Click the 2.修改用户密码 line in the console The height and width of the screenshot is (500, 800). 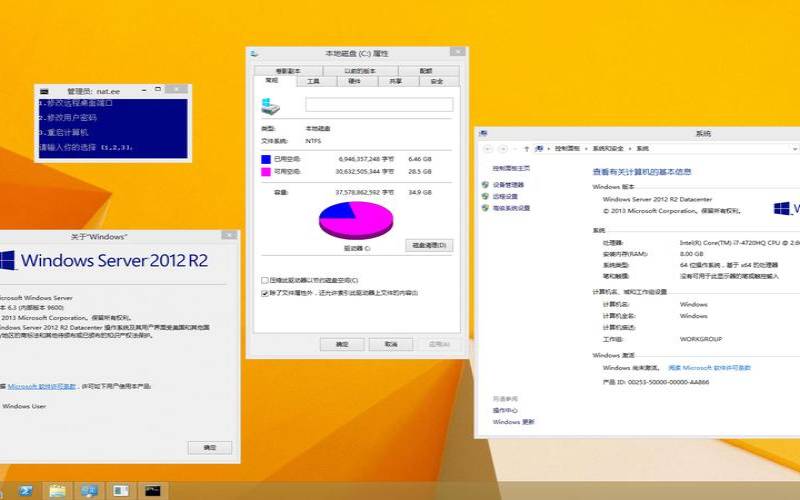point(68,117)
